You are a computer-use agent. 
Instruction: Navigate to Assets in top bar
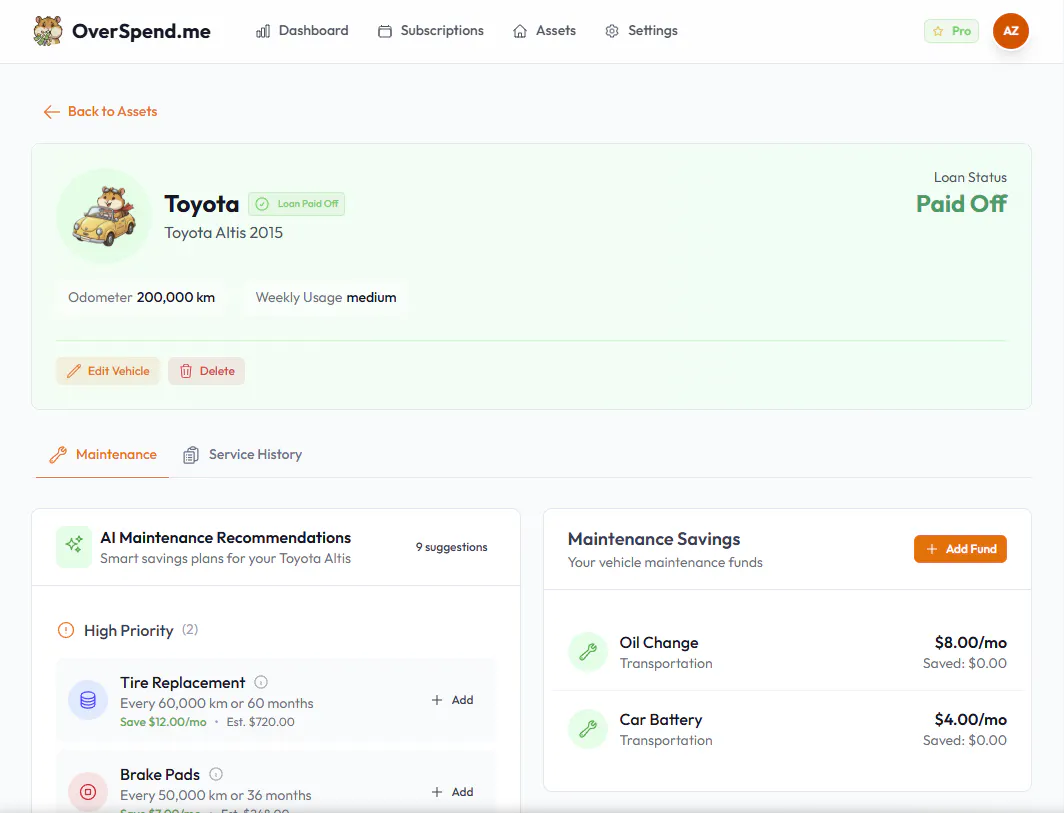pyautogui.click(x=544, y=31)
